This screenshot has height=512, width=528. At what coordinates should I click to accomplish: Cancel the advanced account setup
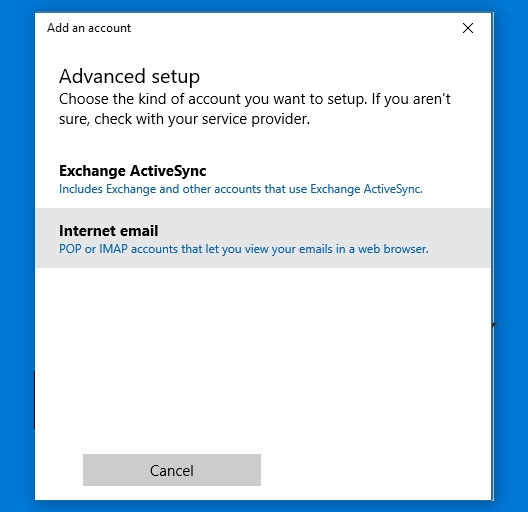172,470
